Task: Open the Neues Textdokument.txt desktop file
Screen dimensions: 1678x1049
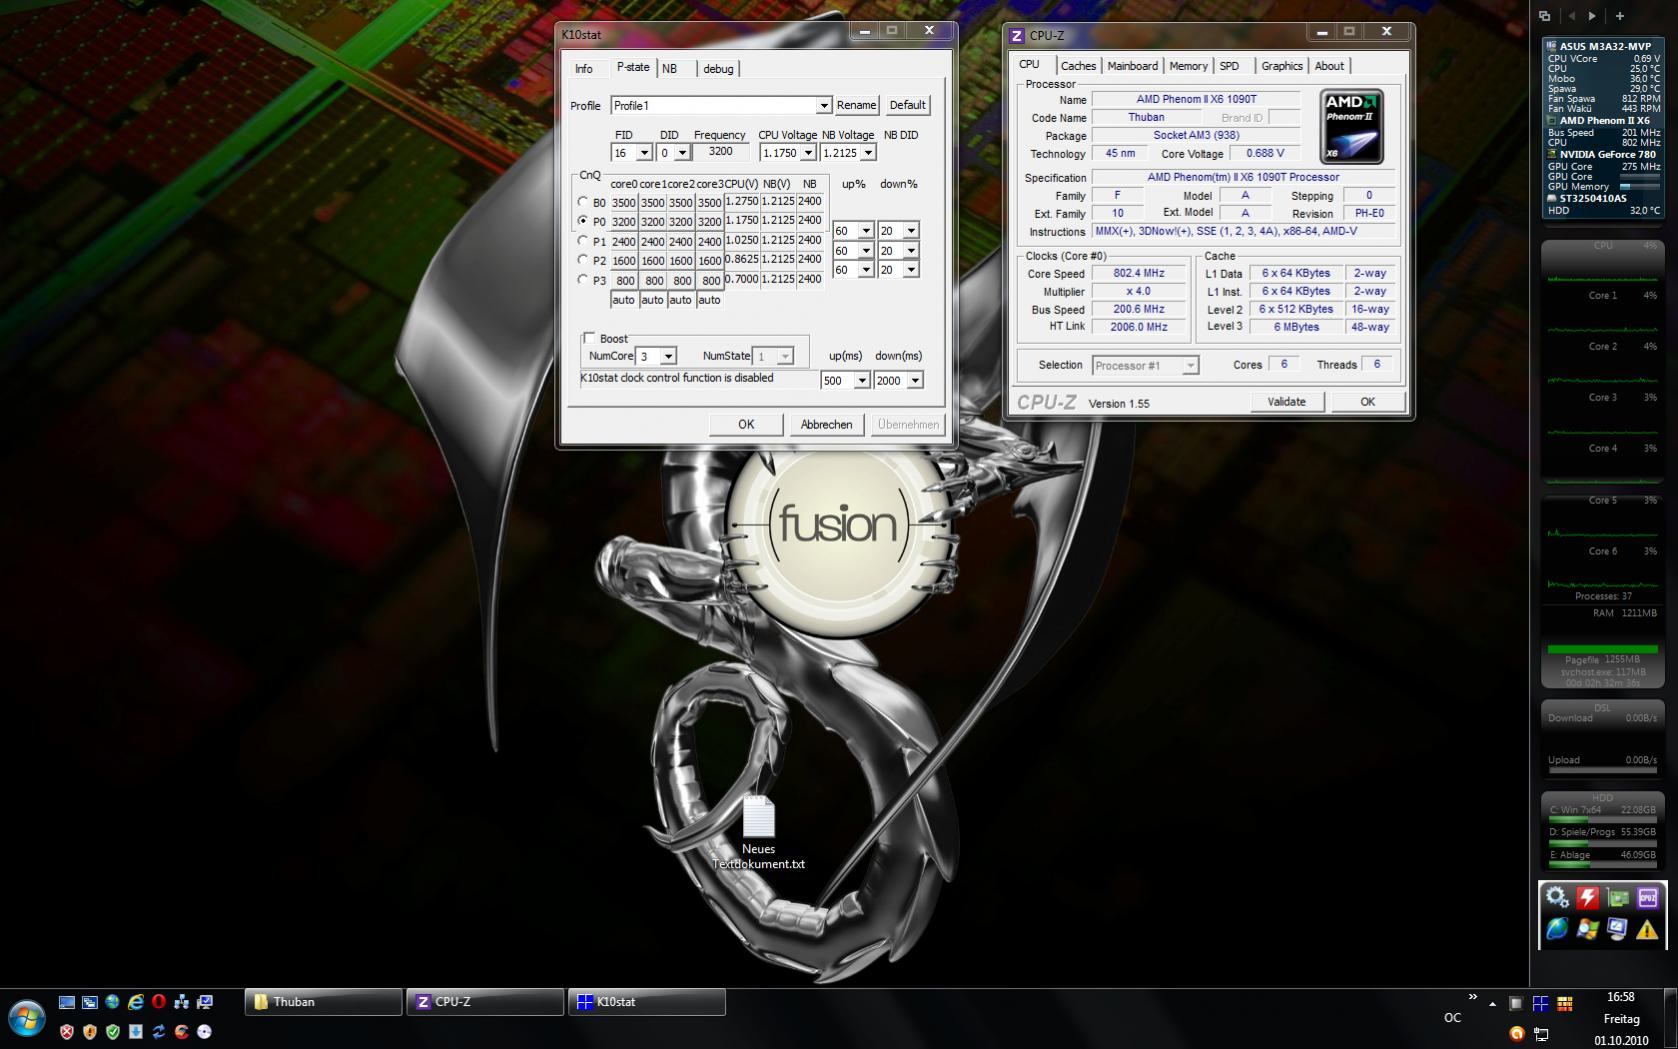Action: click(758, 832)
